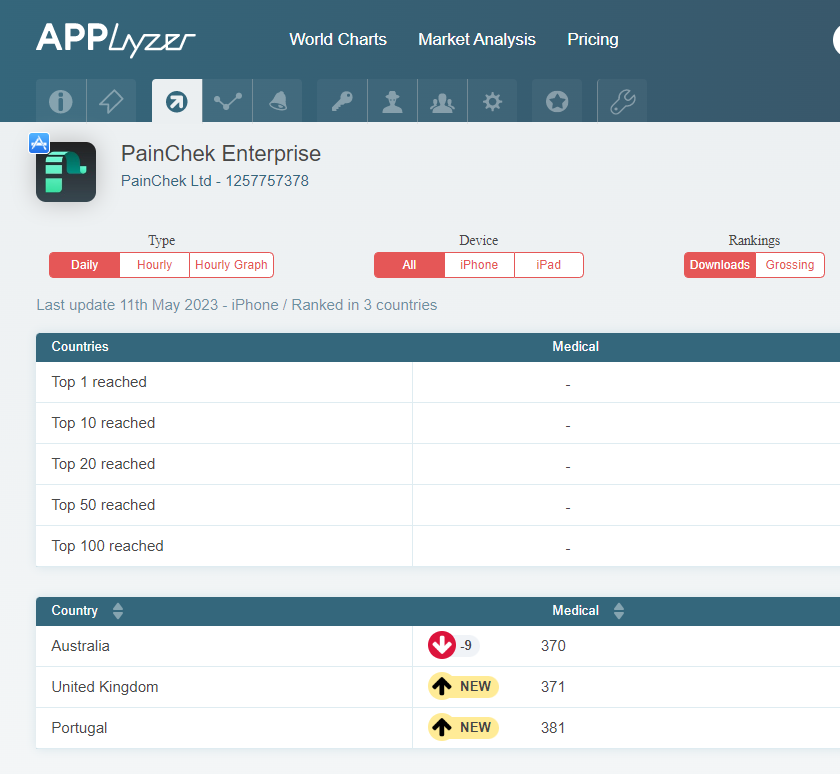The width and height of the screenshot is (840, 774).
Task: Click the United Kingdom country row
Action: (x=438, y=687)
